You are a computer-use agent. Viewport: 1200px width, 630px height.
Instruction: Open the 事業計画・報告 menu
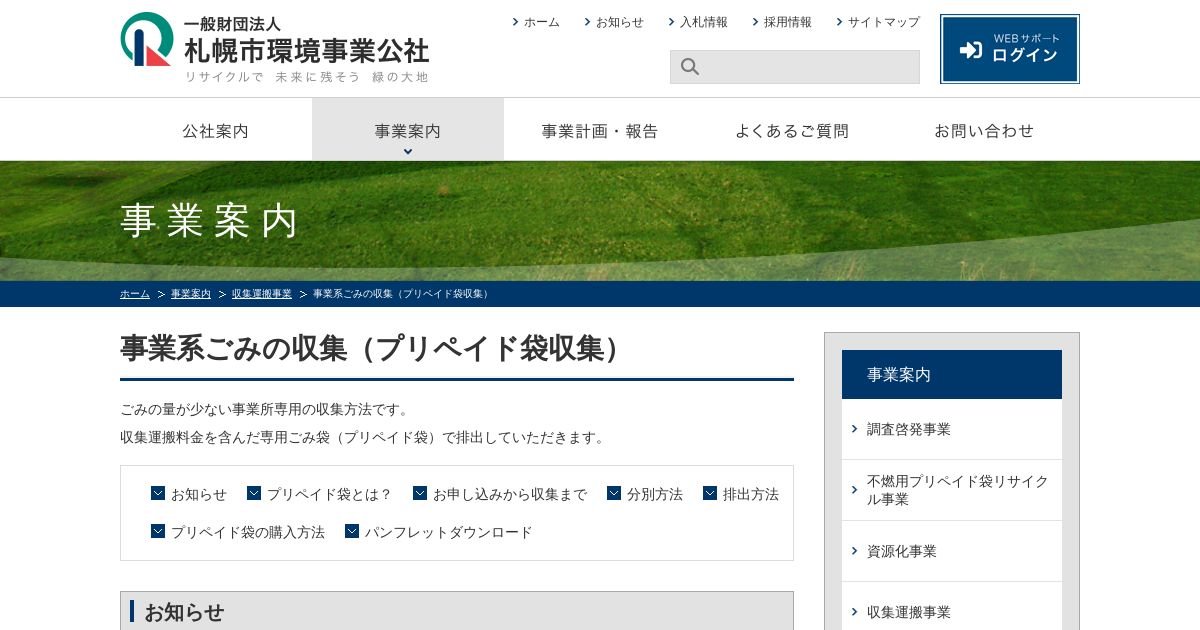[600, 130]
